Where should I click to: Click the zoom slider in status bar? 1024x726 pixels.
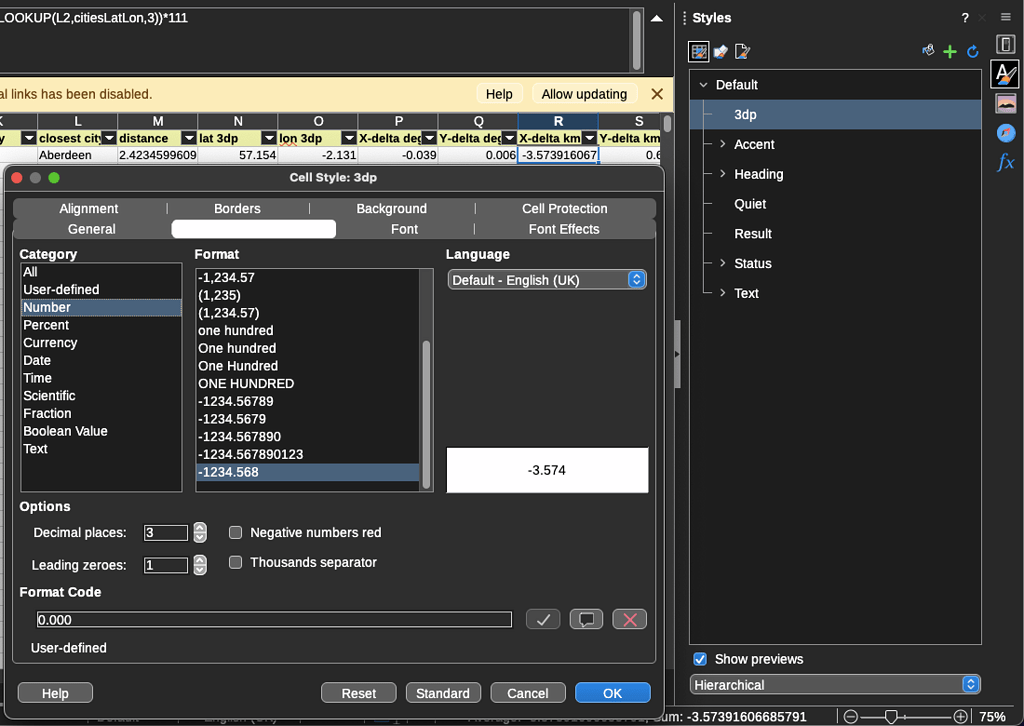(x=890, y=716)
